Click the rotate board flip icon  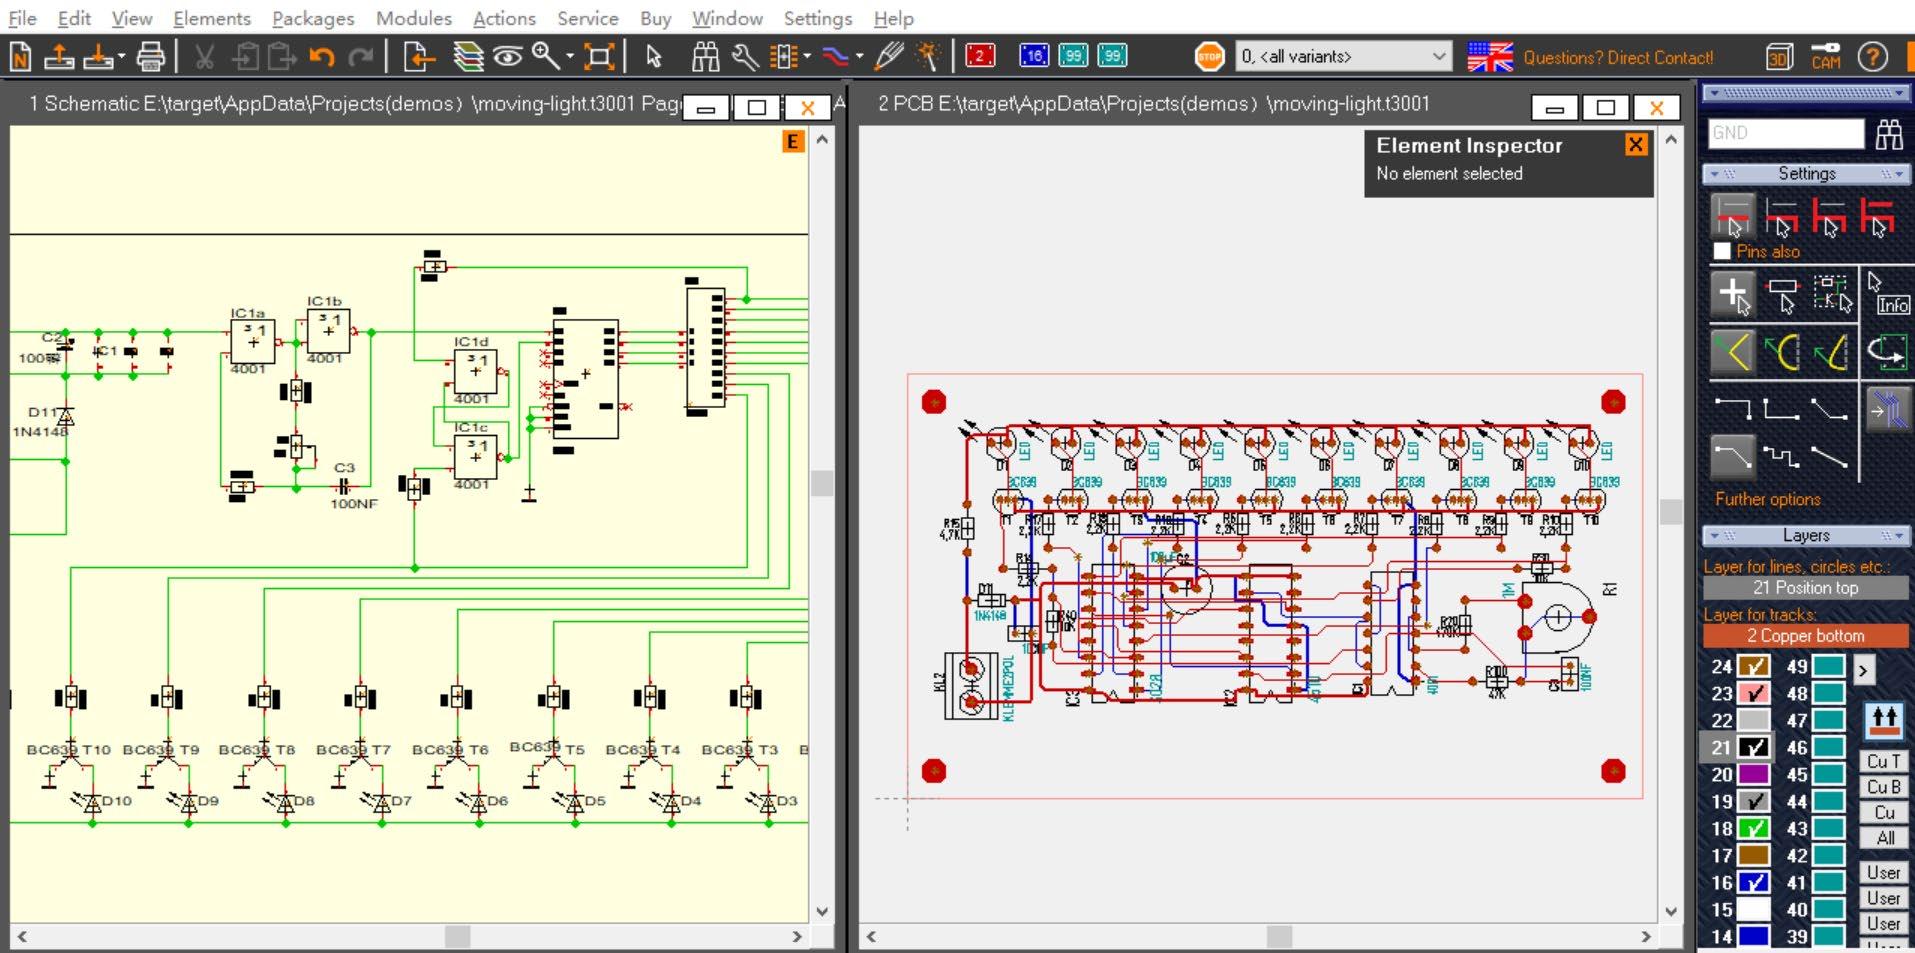click(x=1886, y=352)
